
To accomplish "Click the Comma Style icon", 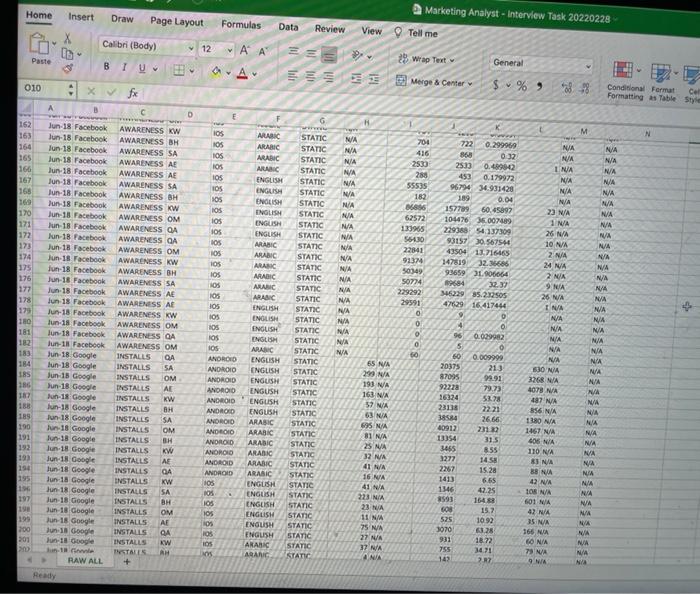I will 539,86.
